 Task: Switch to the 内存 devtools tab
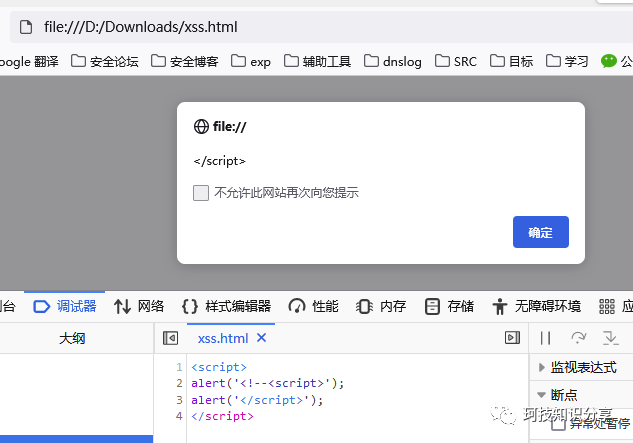click(x=381, y=306)
